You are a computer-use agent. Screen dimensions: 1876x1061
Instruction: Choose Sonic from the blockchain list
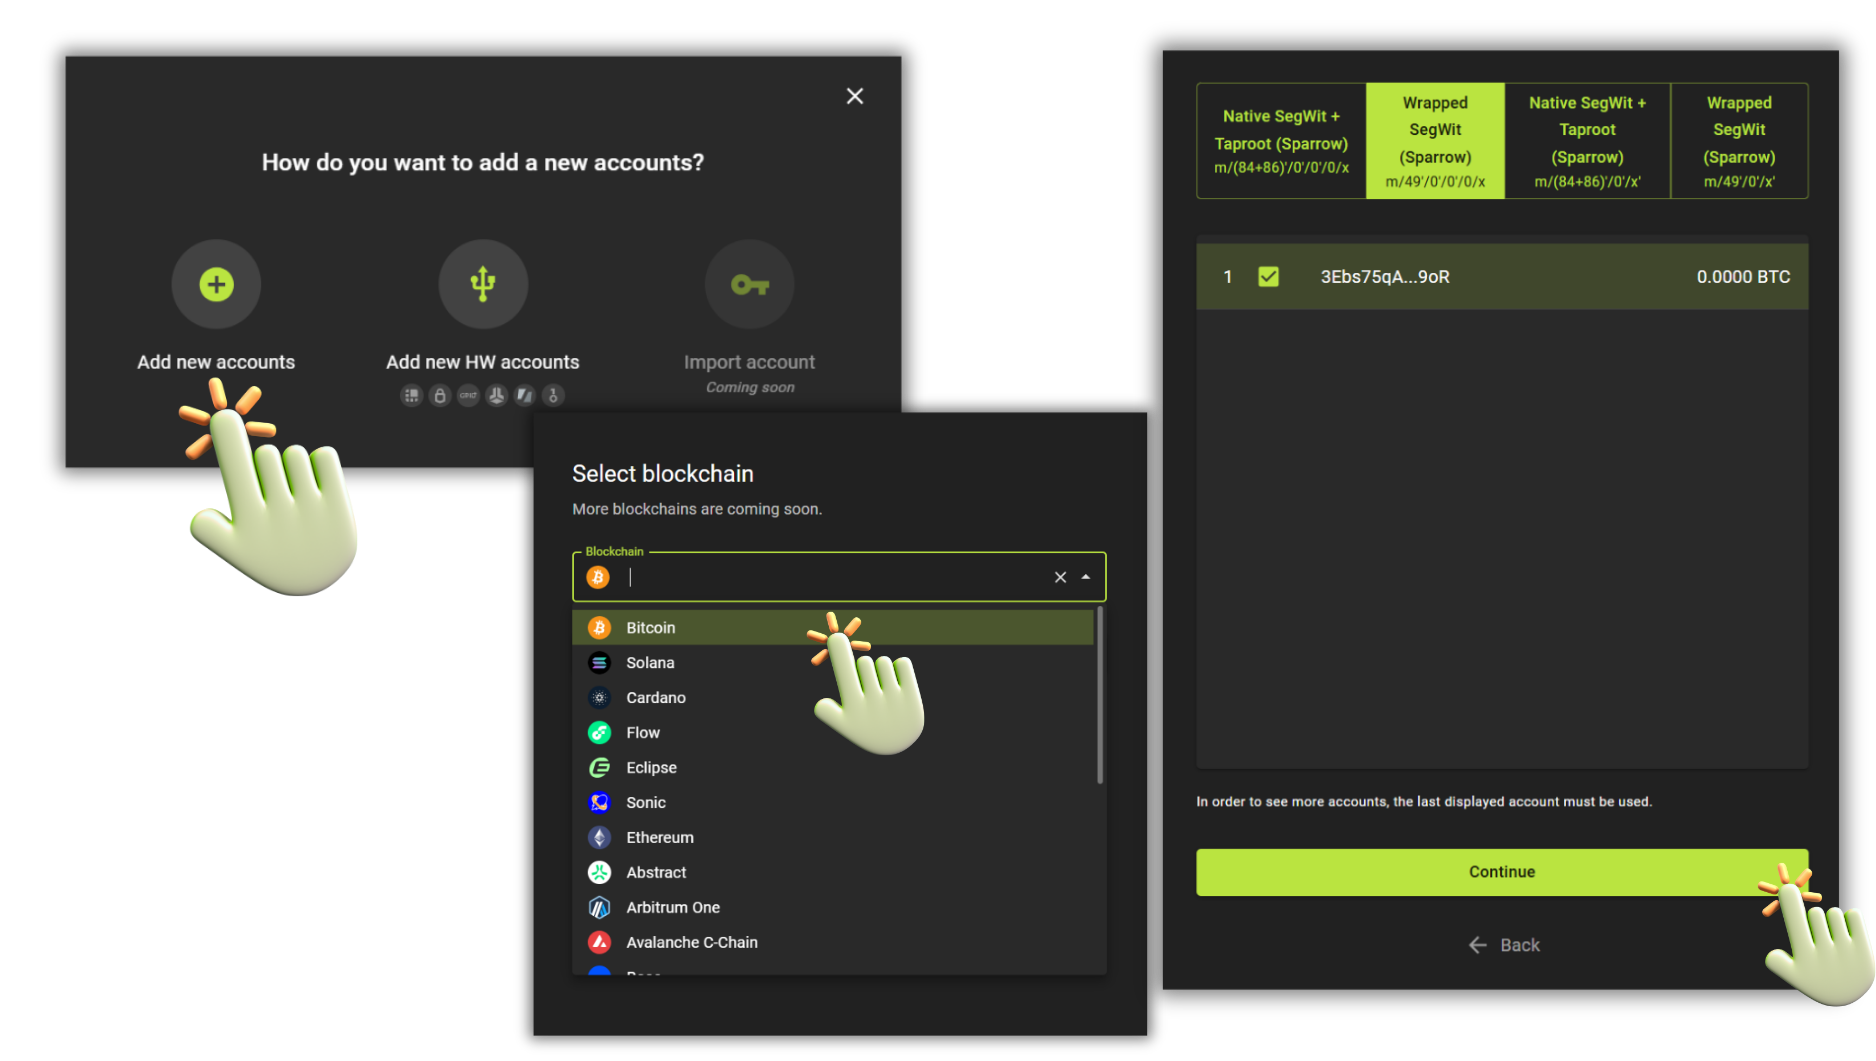[833, 802]
